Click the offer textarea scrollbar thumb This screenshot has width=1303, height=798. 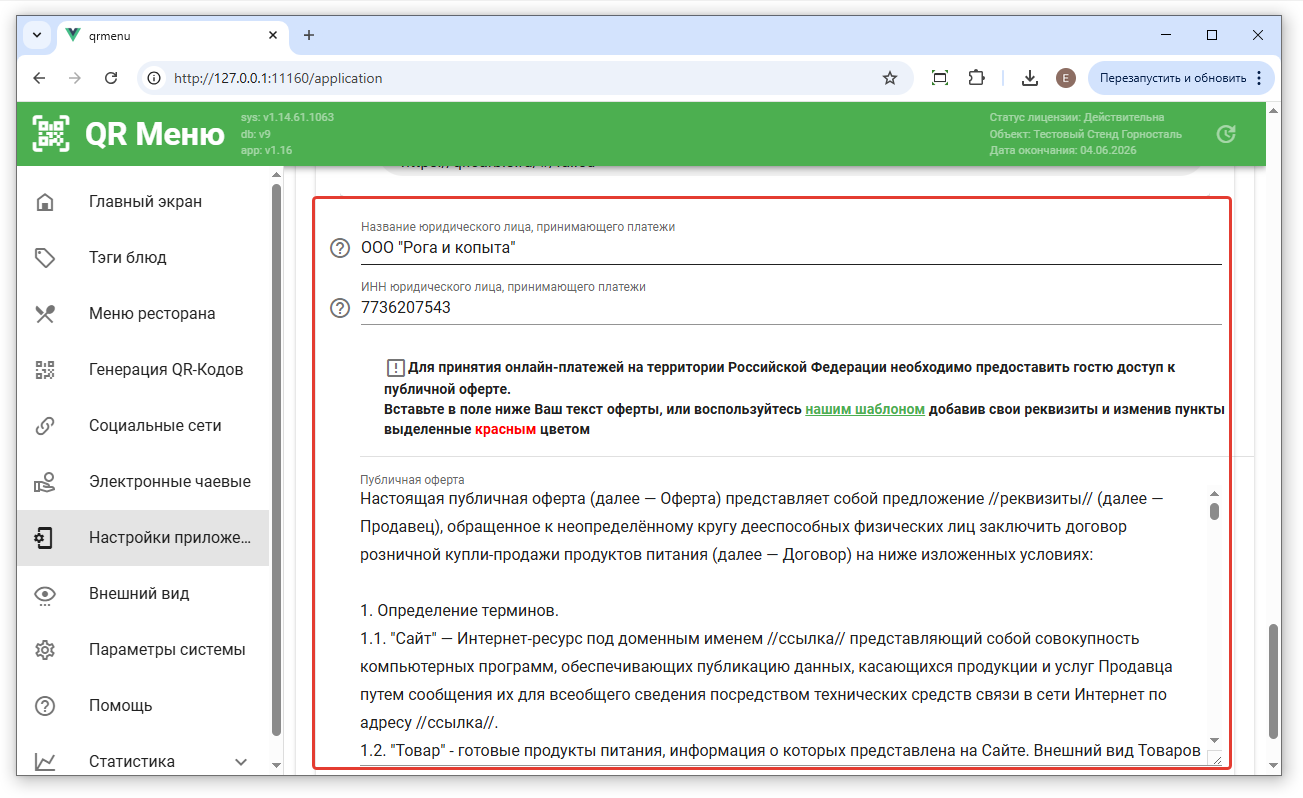coord(1214,512)
